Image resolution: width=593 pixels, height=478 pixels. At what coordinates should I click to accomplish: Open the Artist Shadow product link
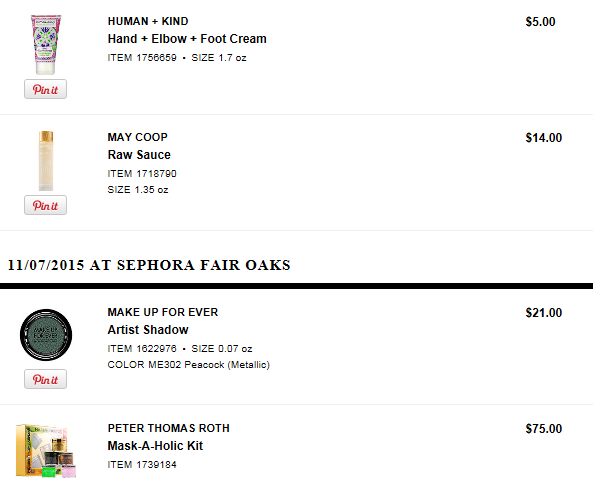148,330
